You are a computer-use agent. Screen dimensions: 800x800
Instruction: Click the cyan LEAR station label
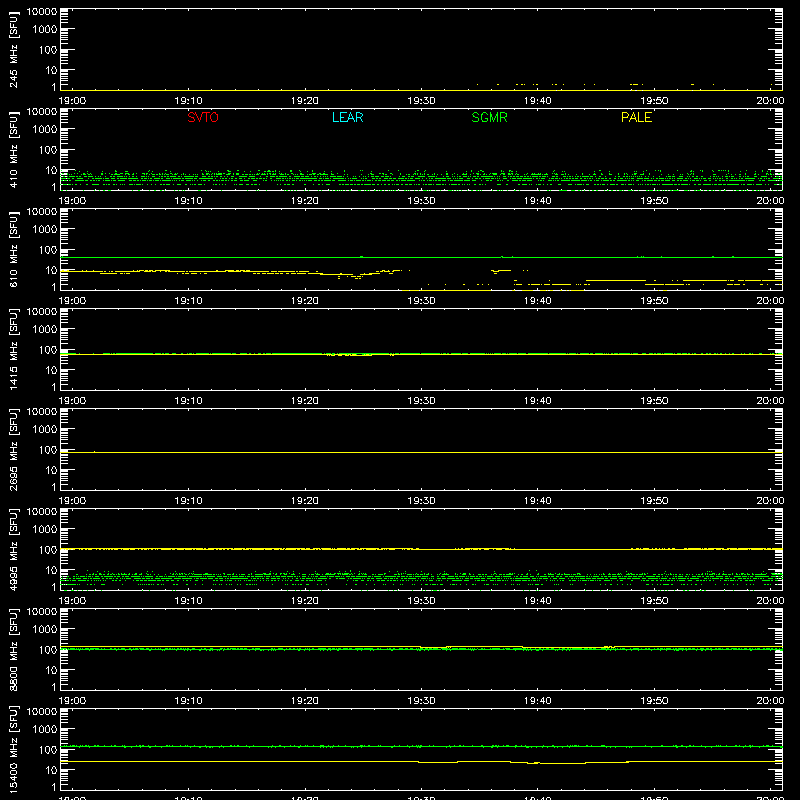pos(347,117)
